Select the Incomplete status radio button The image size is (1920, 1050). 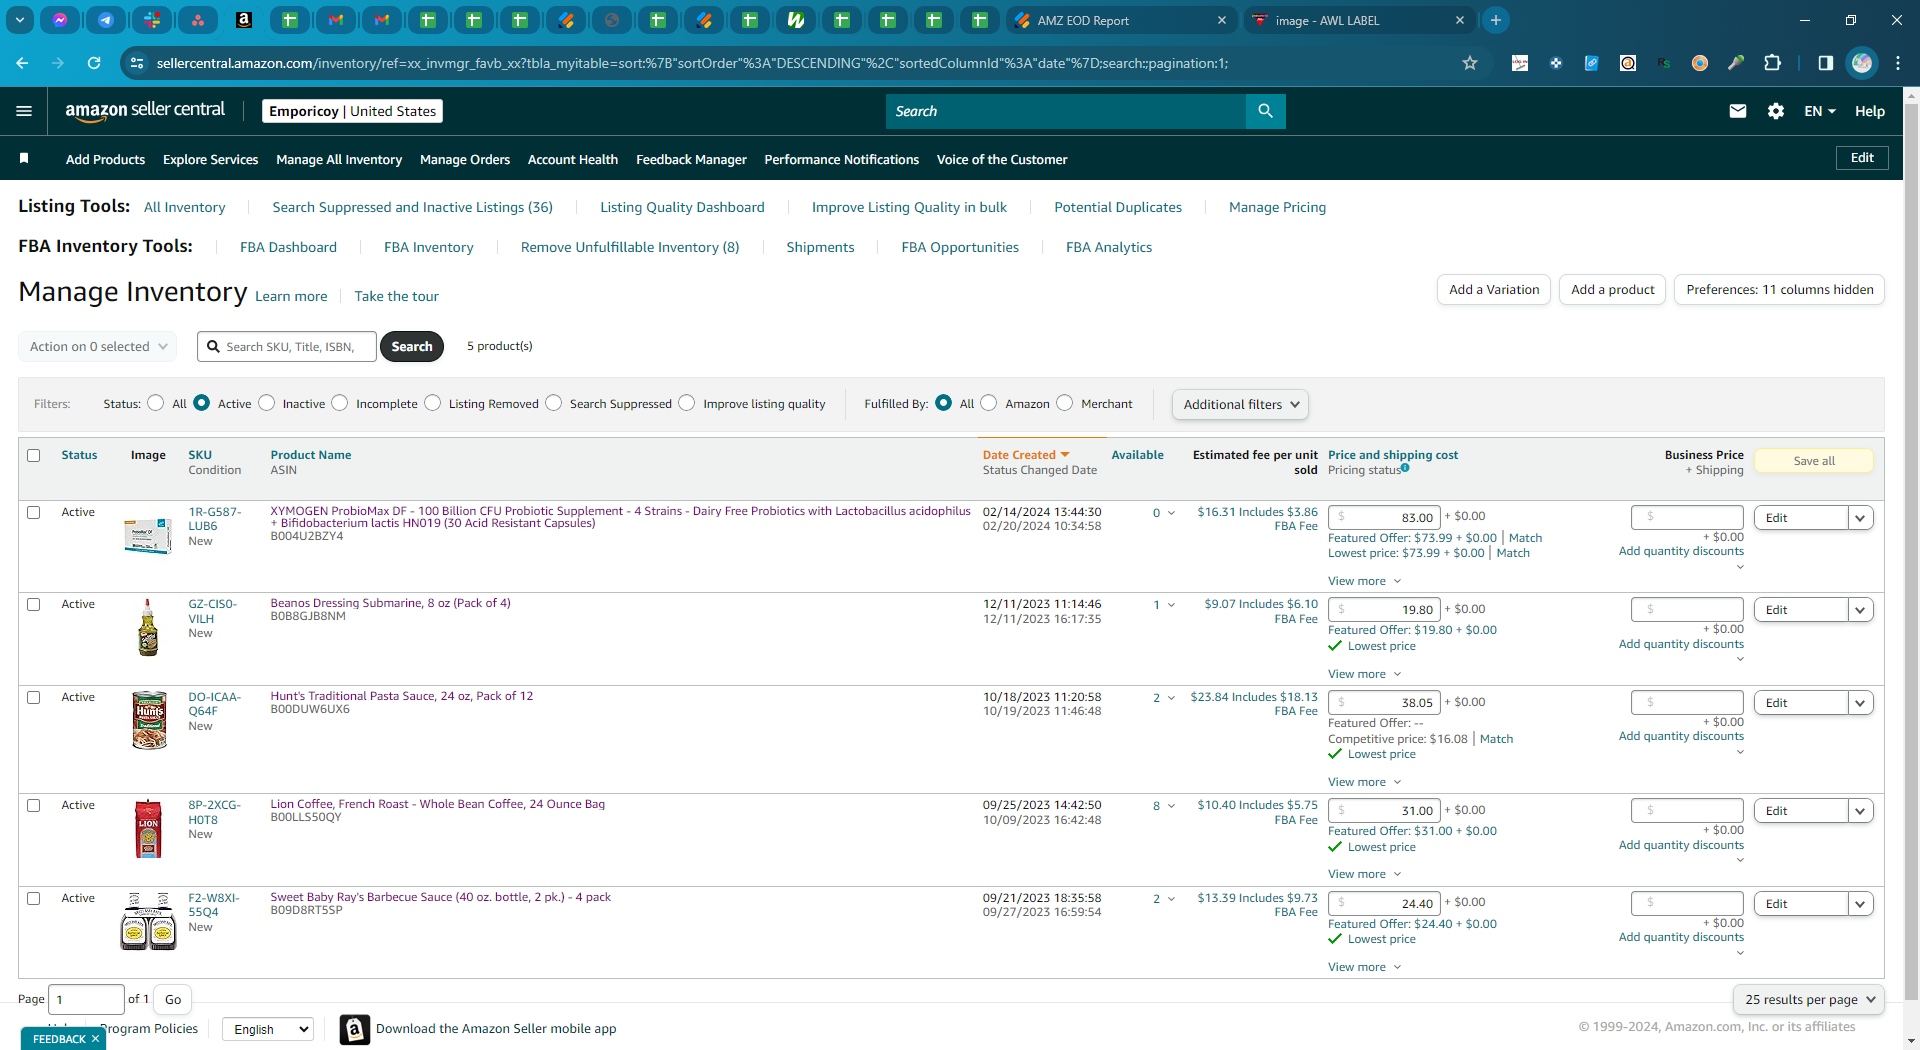tap(340, 403)
